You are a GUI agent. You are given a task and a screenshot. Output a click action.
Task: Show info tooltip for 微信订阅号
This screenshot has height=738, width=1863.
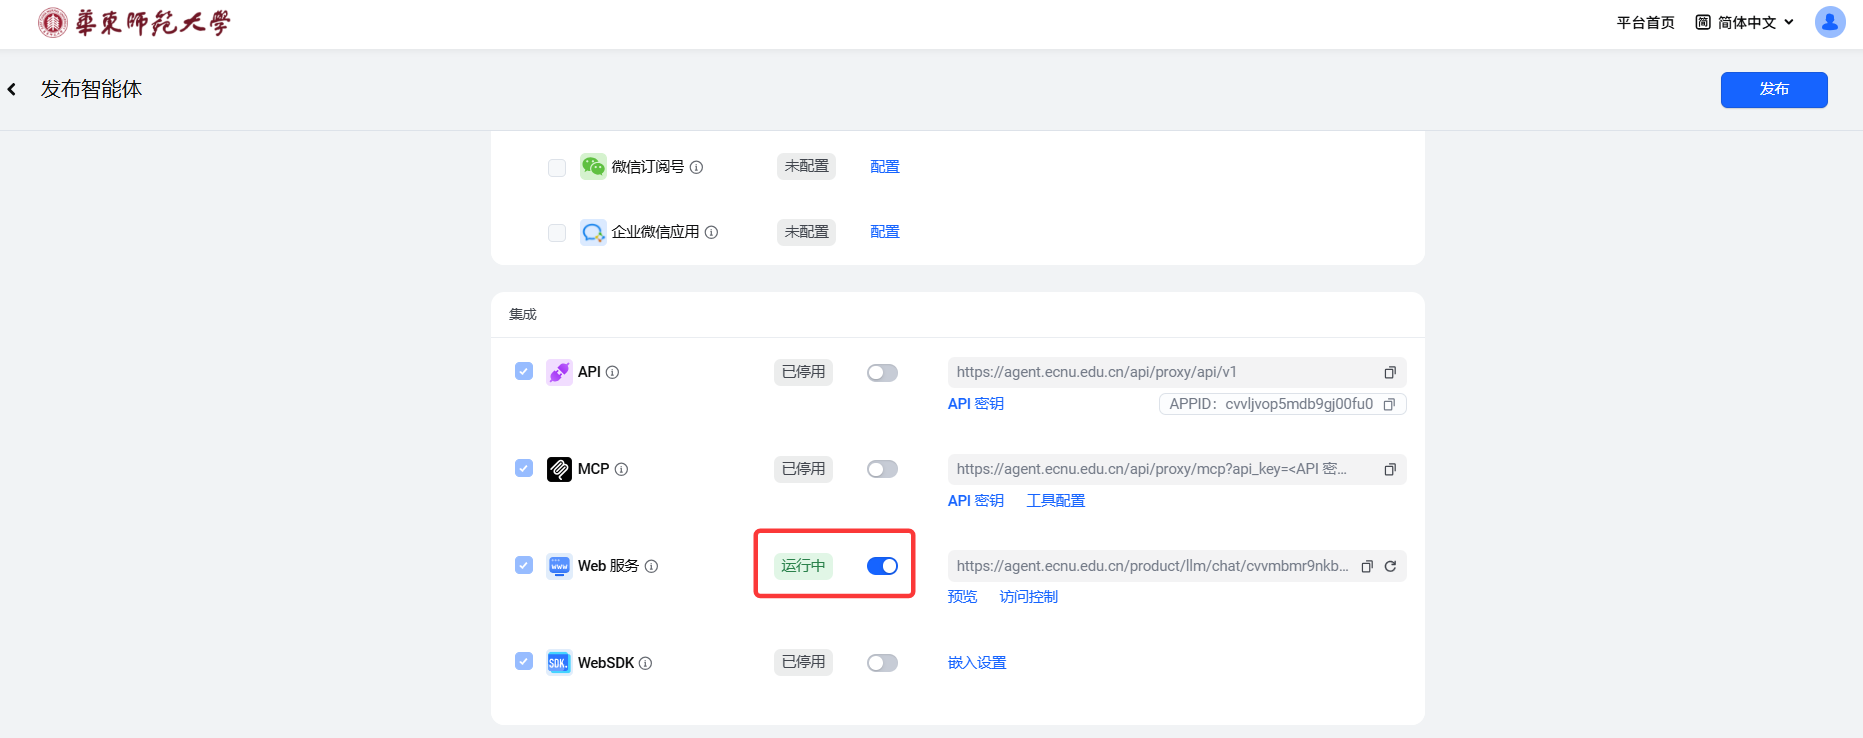pos(697,168)
